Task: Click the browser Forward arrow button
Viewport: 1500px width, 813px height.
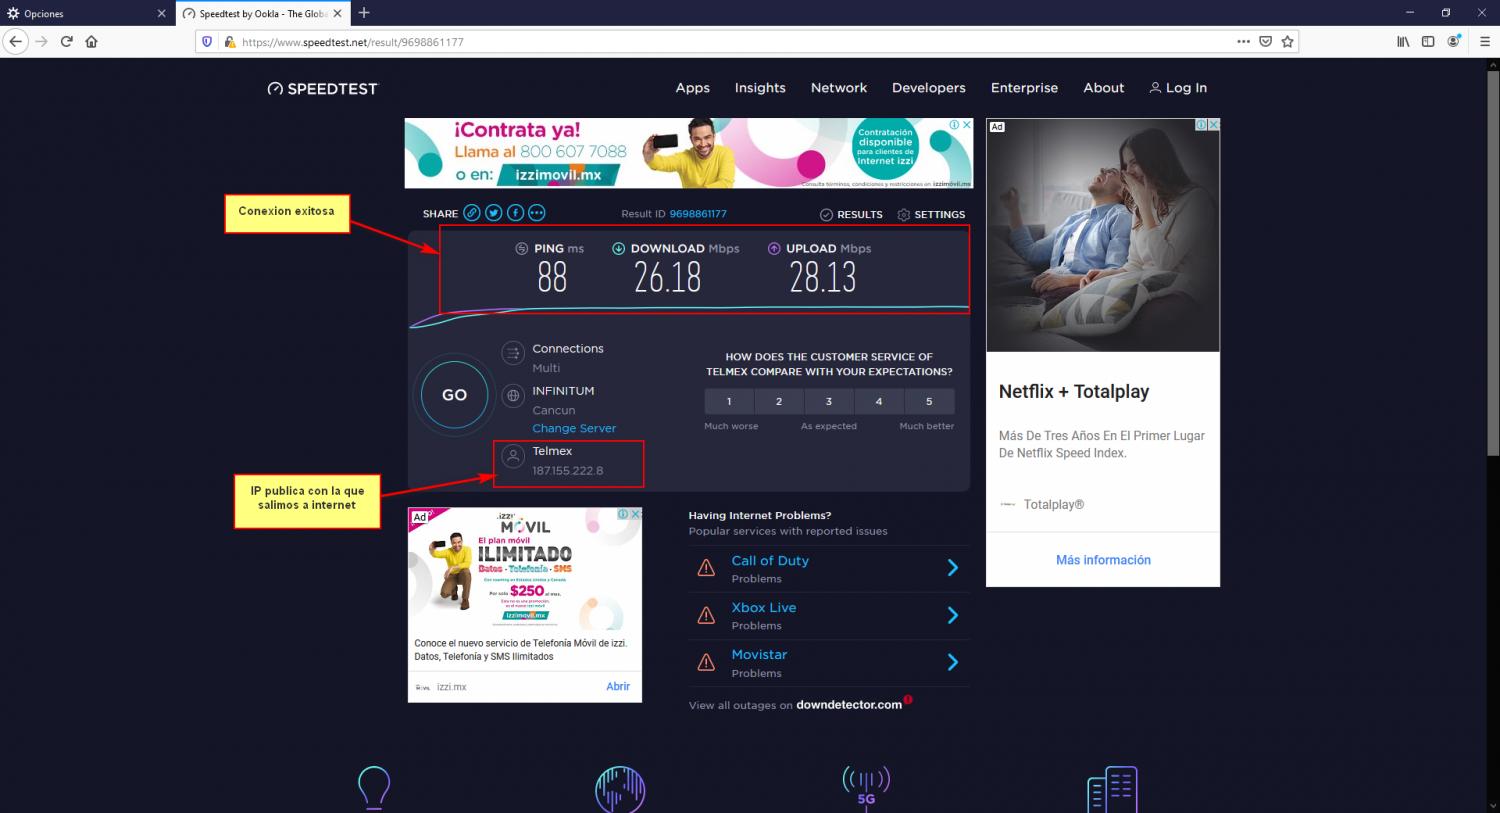Action: click(41, 41)
